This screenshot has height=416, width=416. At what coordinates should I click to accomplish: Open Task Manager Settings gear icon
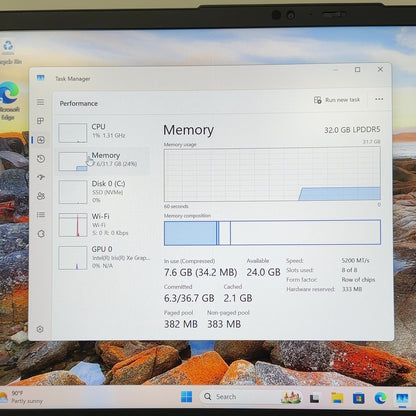[40, 329]
